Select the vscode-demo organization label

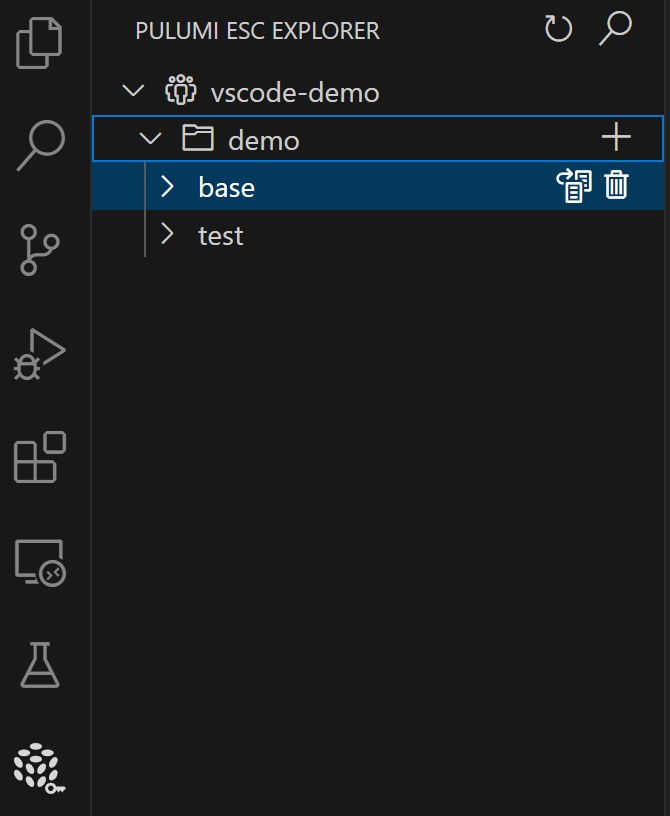coord(295,93)
